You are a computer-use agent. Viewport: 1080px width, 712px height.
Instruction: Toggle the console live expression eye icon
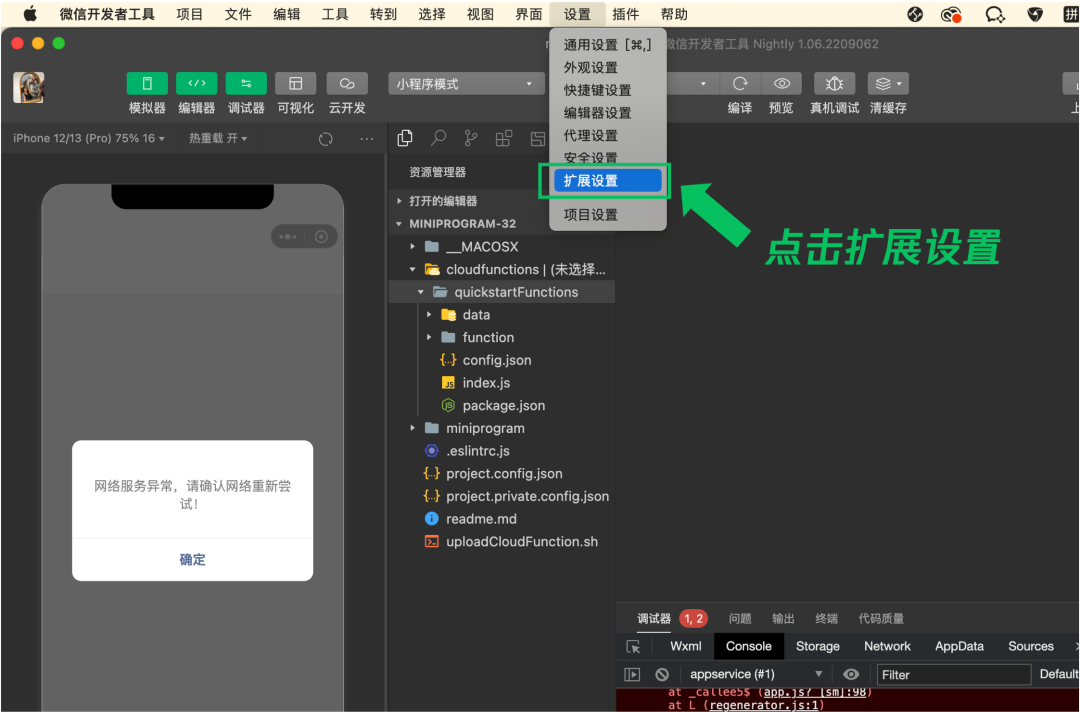[851, 675]
